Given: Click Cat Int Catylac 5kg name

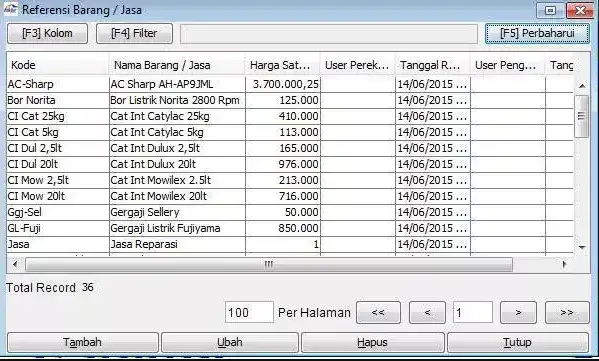Looking at the screenshot, I should coord(157,132).
